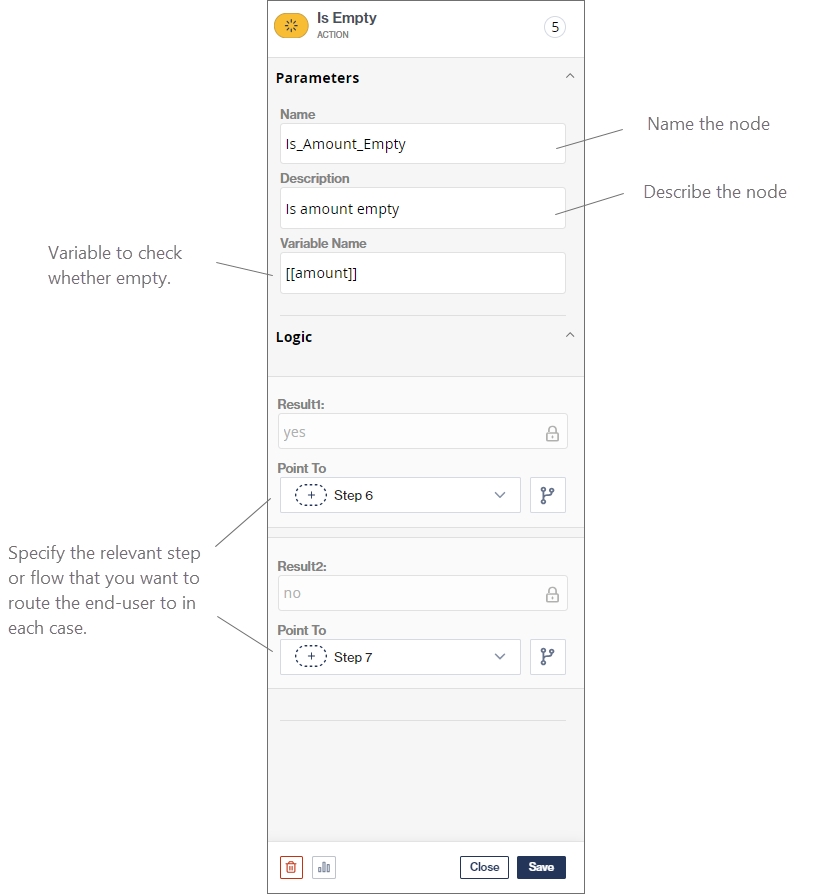Screen dimensions: 815x894
Task: Click the lock icon in Result1 field
Action: click(552, 433)
